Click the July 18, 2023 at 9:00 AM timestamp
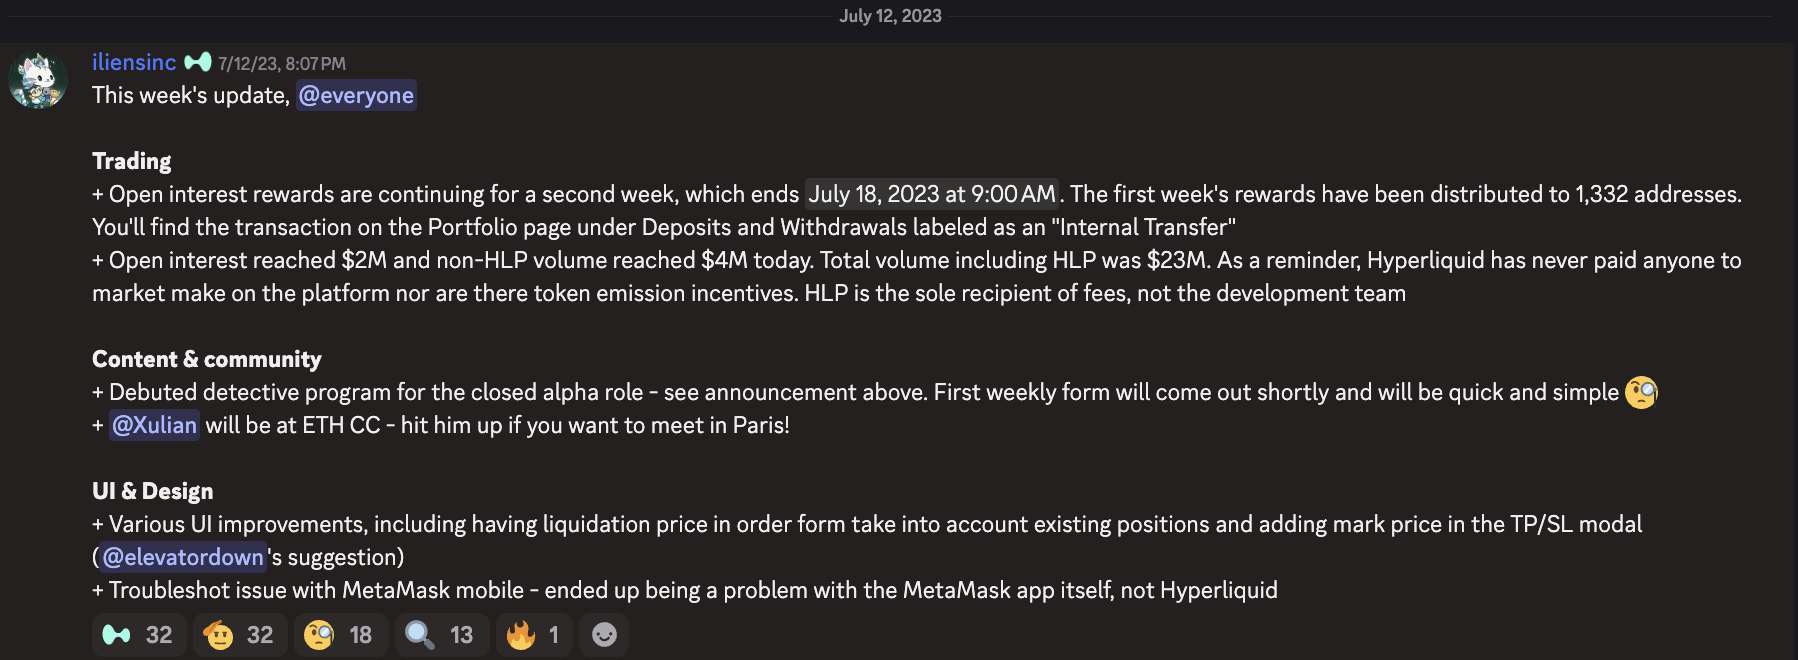The height and width of the screenshot is (660, 1798). (x=932, y=194)
